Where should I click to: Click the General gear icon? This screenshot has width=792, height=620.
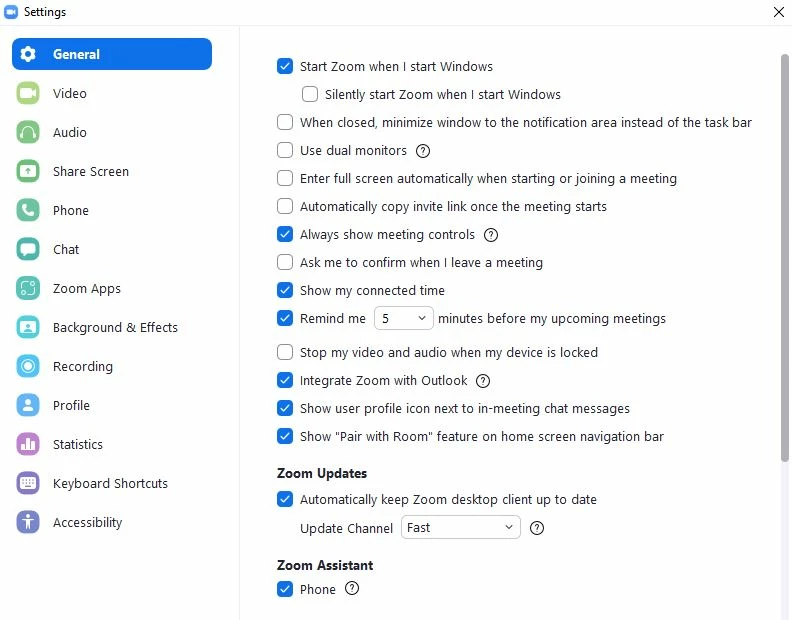[28, 54]
